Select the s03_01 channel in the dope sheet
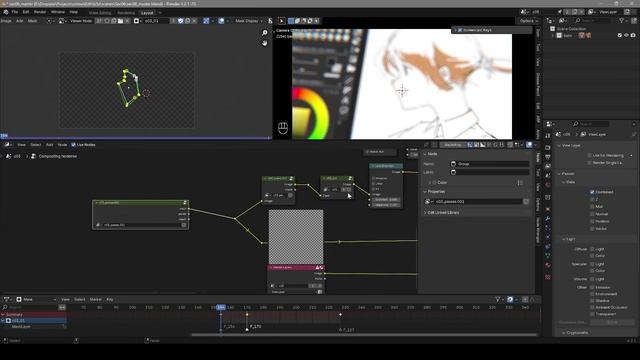Screen dimensions: 640x360 coord(33,321)
